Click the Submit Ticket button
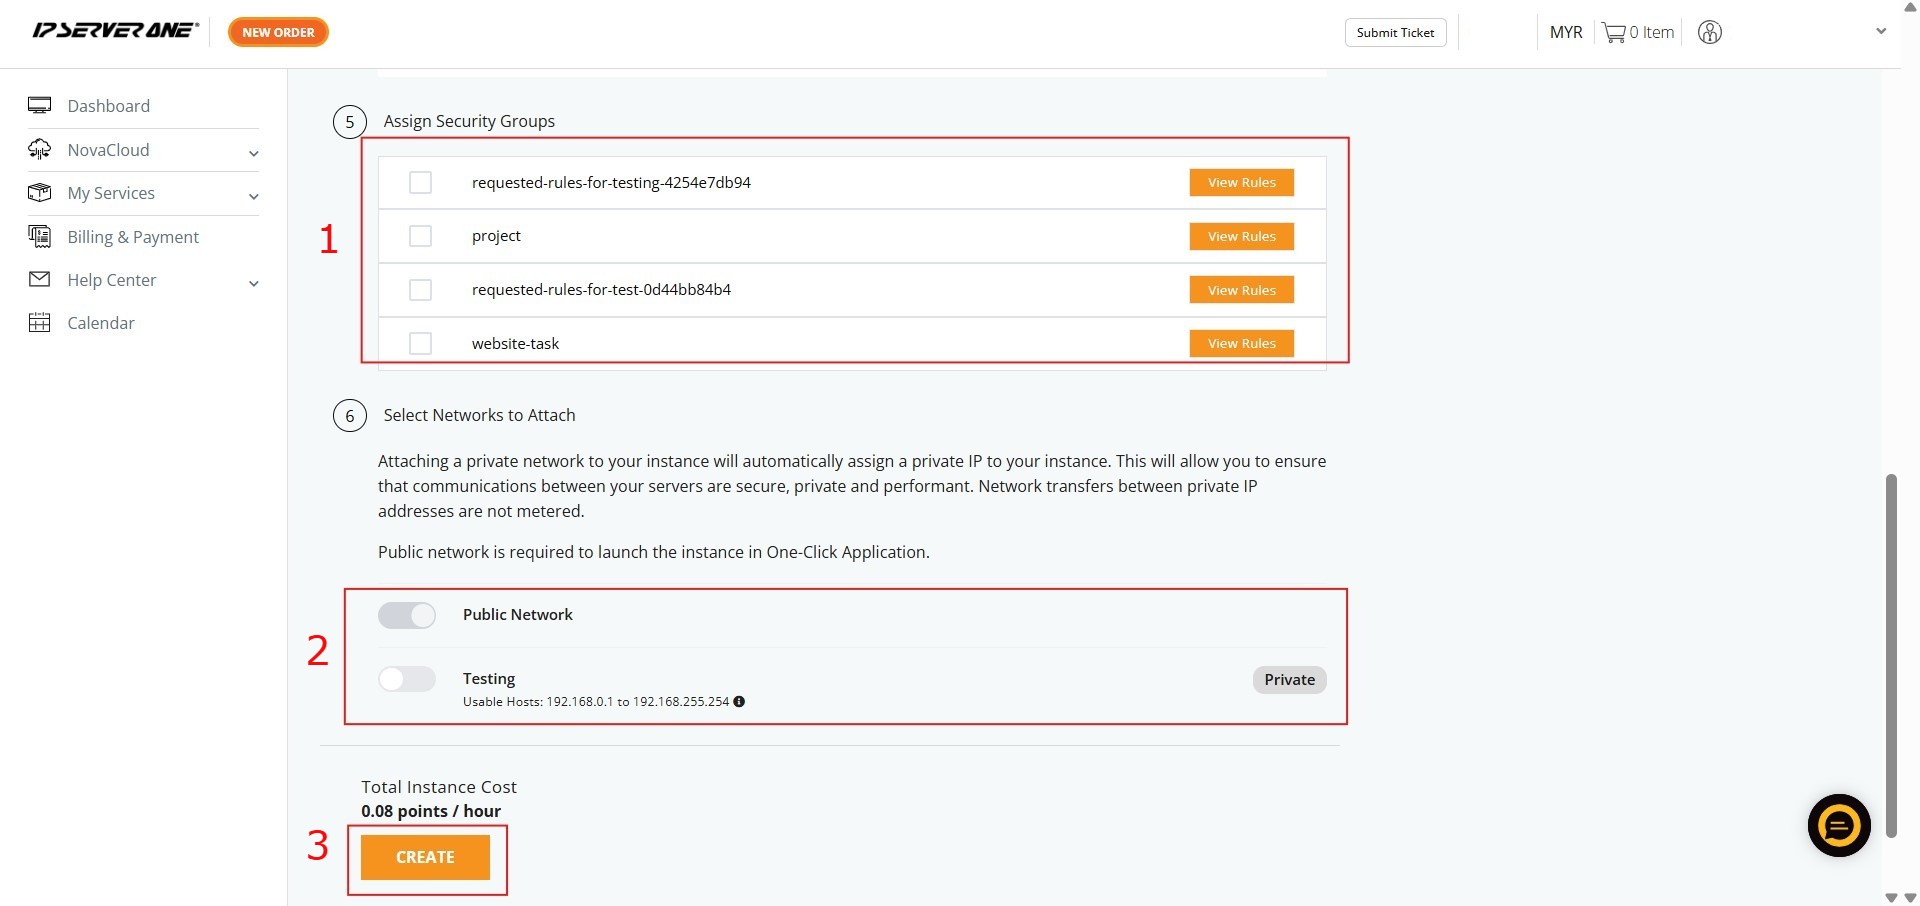The height and width of the screenshot is (906, 1920). pos(1395,33)
